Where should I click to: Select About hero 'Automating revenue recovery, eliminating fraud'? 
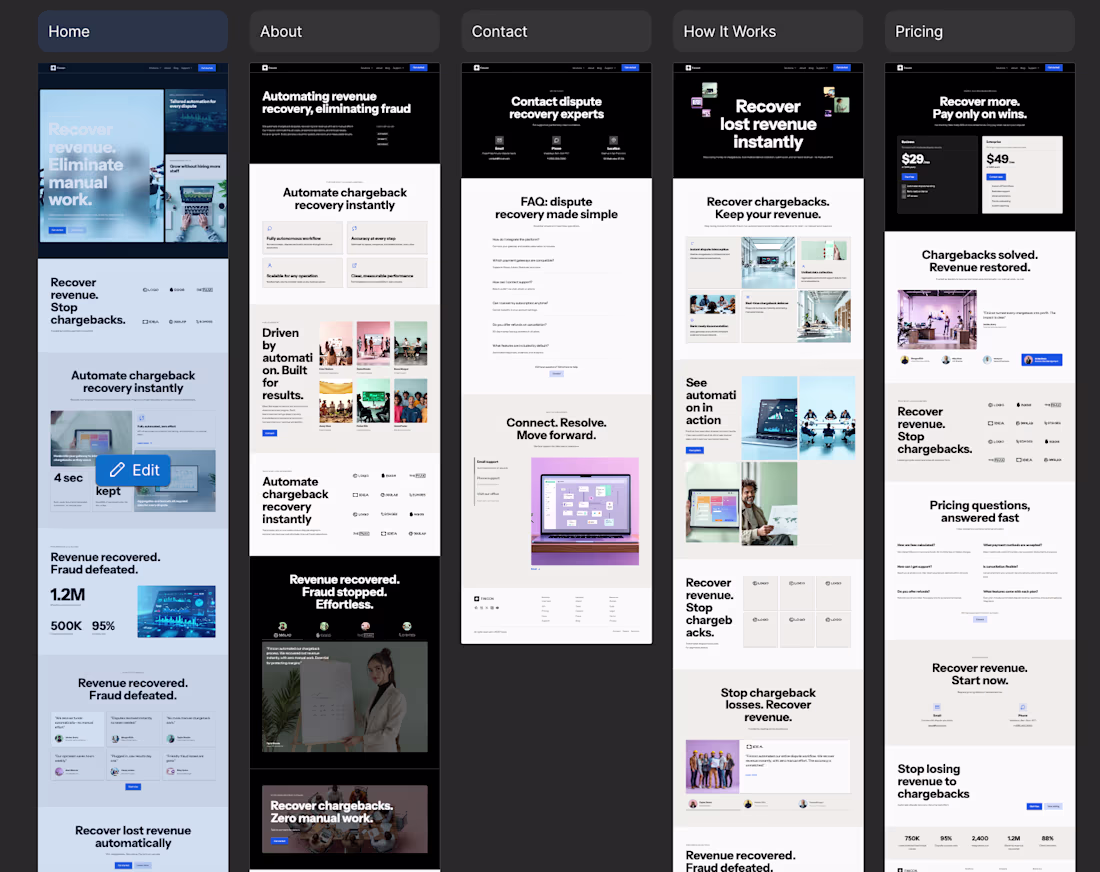pyautogui.click(x=344, y=118)
